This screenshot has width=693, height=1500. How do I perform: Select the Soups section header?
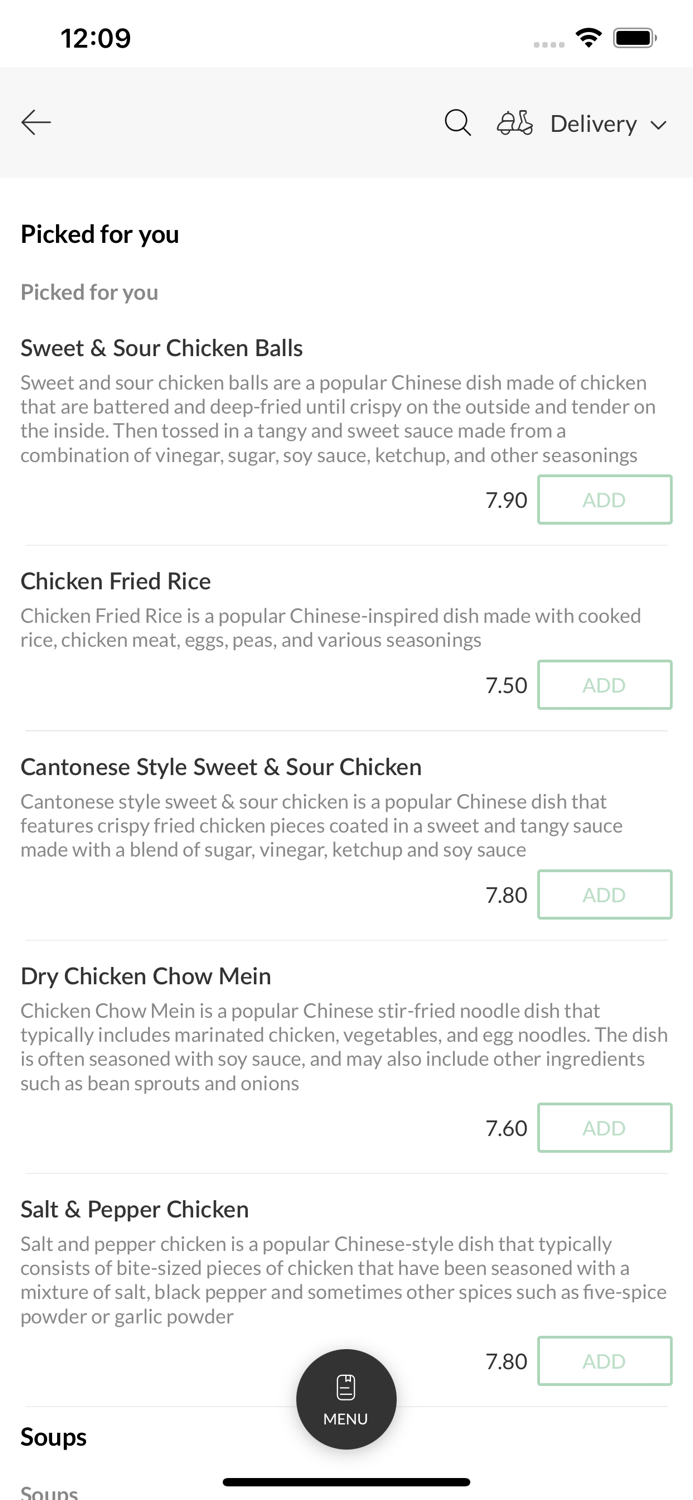click(x=52, y=1437)
